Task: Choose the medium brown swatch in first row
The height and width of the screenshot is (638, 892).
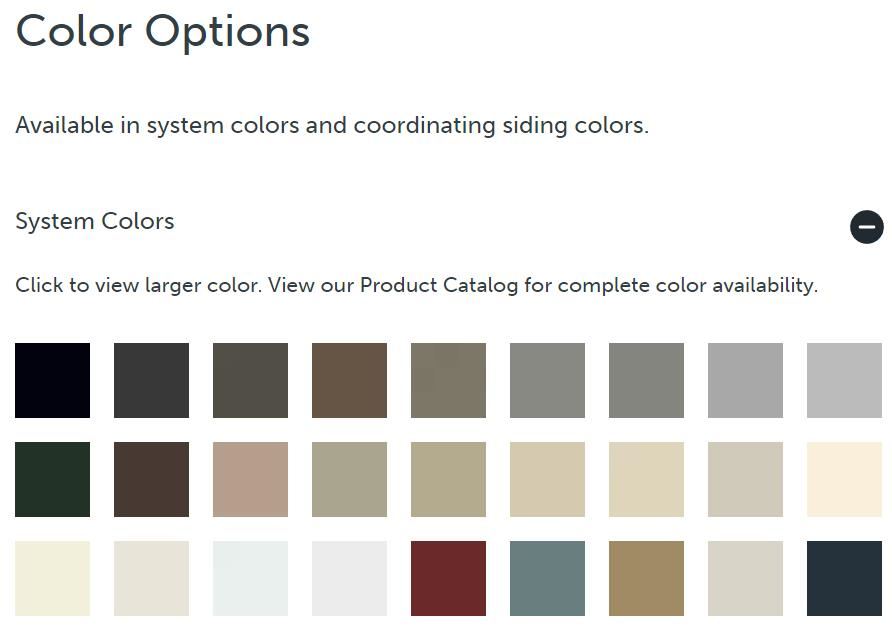Action: pyautogui.click(x=349, y=380)
